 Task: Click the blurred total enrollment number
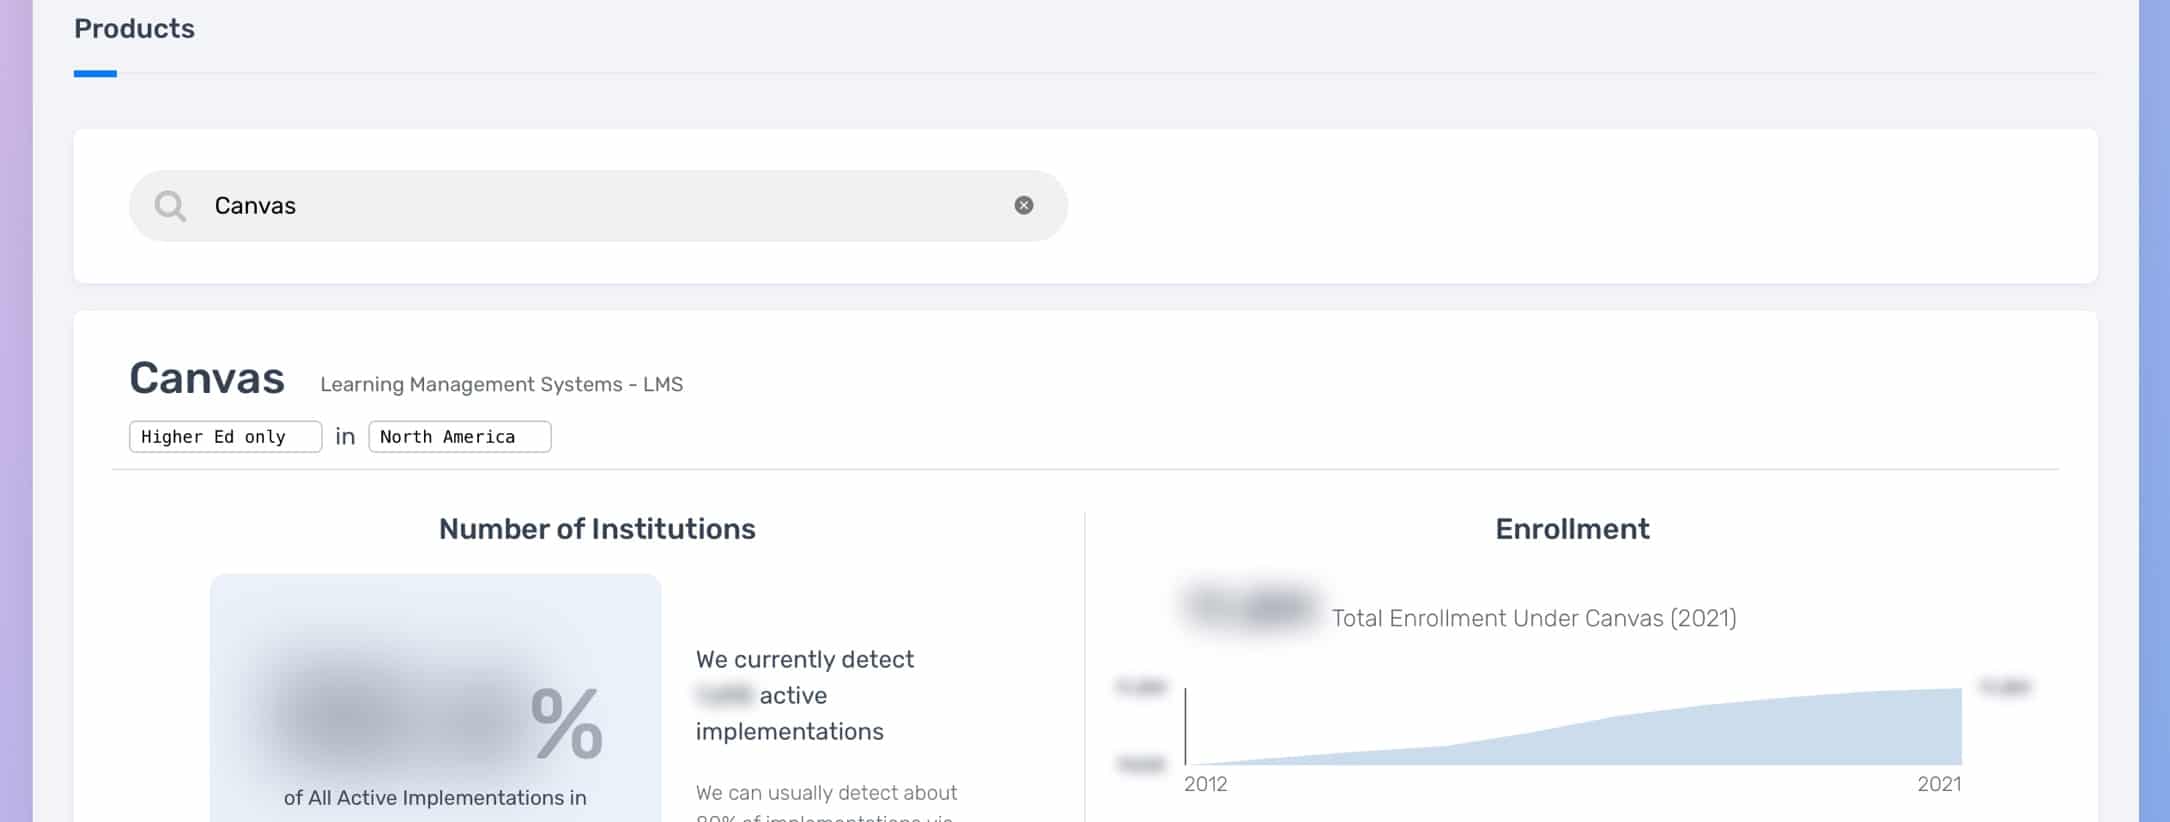pos(1250,607)
